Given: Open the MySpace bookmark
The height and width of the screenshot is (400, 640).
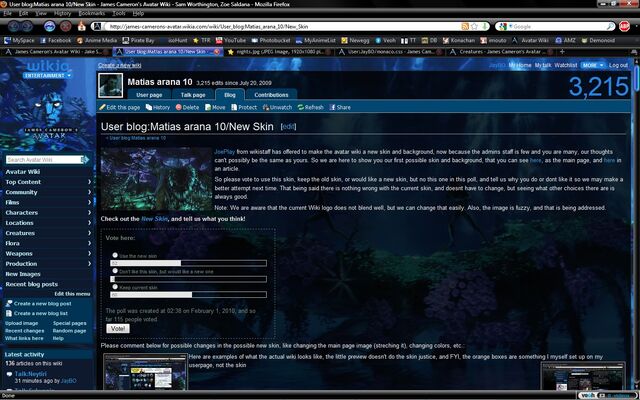Looking at the screenshot, I should tap(19, 40).
